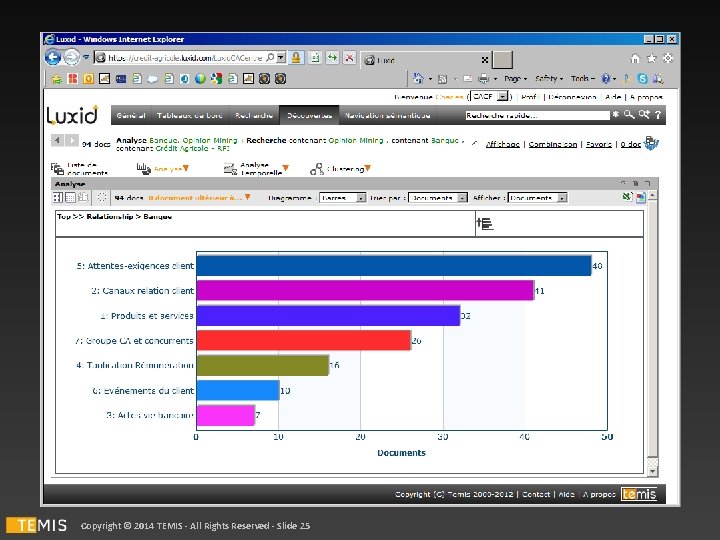Image resolution: width=720 pixels, height=540 pixels.
Task: Expand the Analyse orange arrow menu
Action: click(x=186, y=168)
